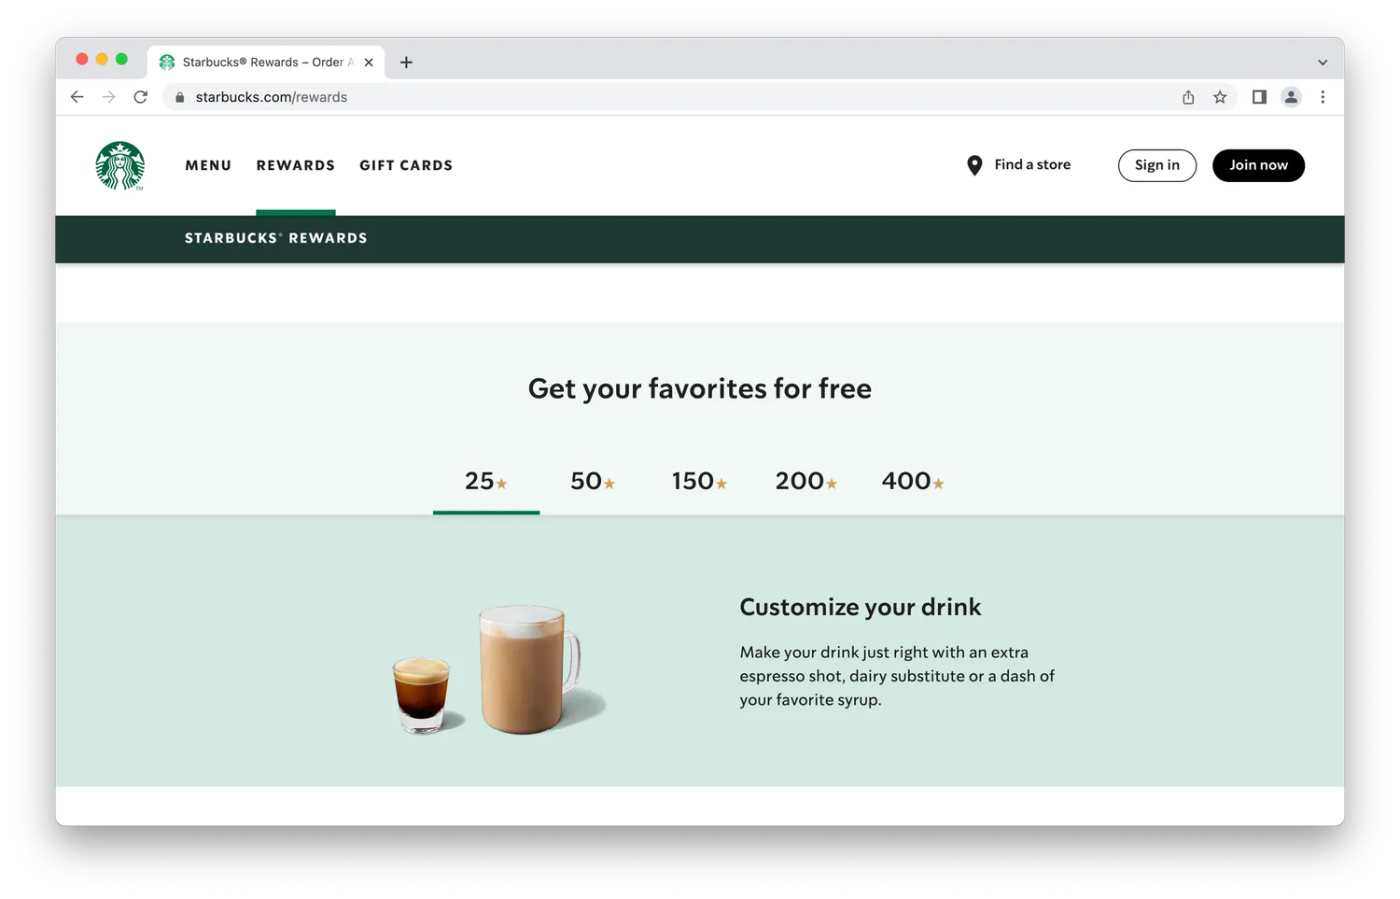Open a new tab with the plus button
This screenshot has width=1400, height=899.
coord(406,61)
